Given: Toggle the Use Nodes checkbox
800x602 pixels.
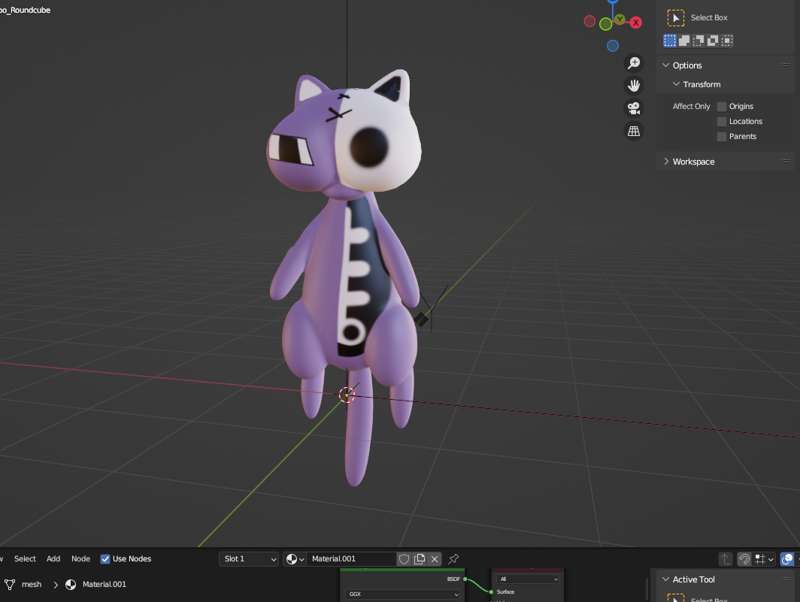Looking at the screenshot, I should point(105,559).
